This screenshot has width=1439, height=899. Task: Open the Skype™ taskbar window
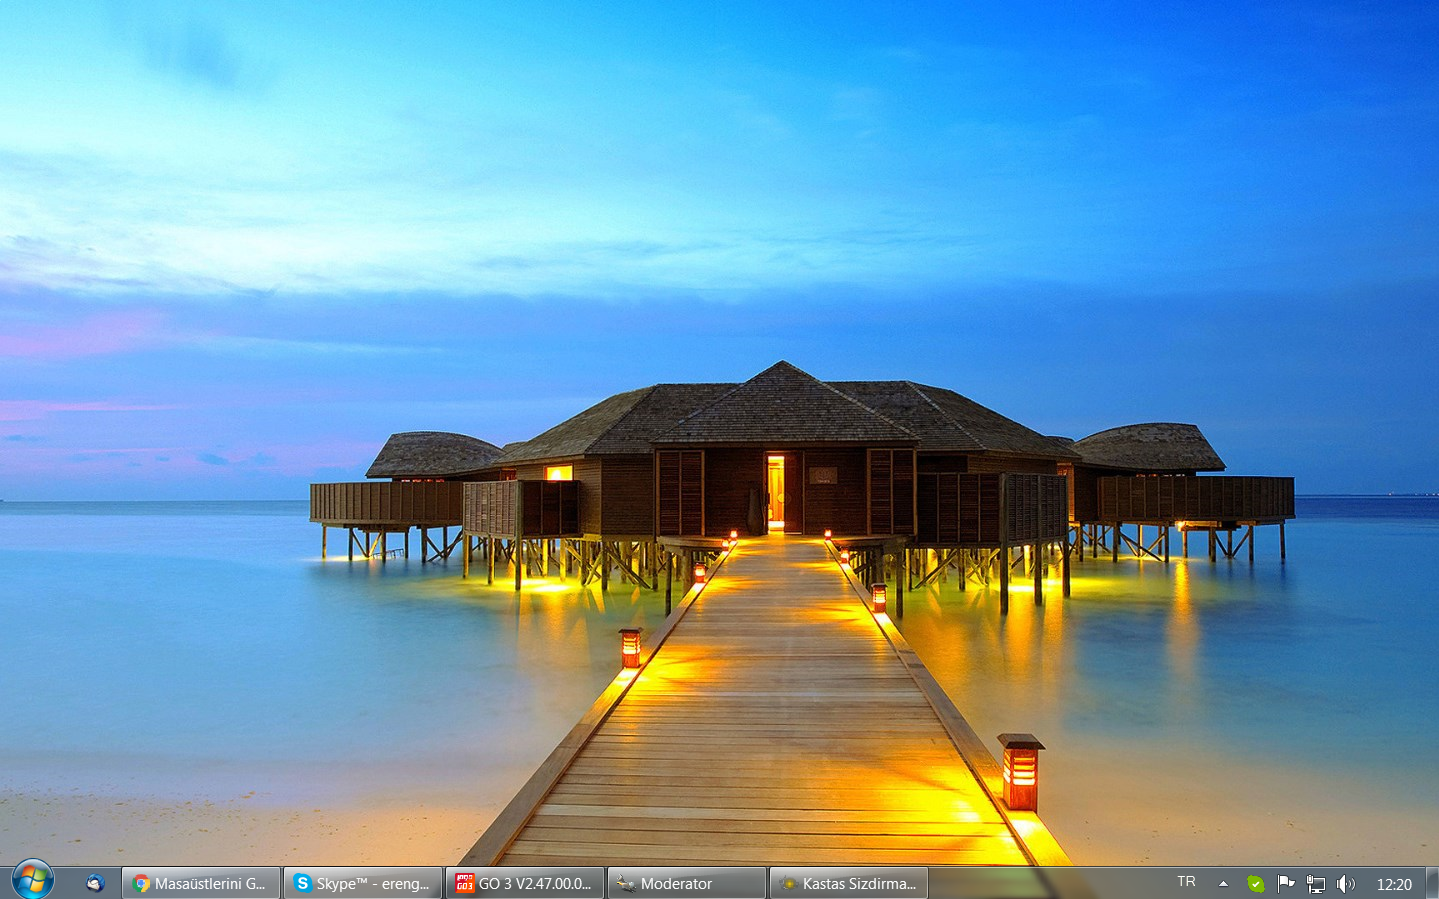coord(363,884)
